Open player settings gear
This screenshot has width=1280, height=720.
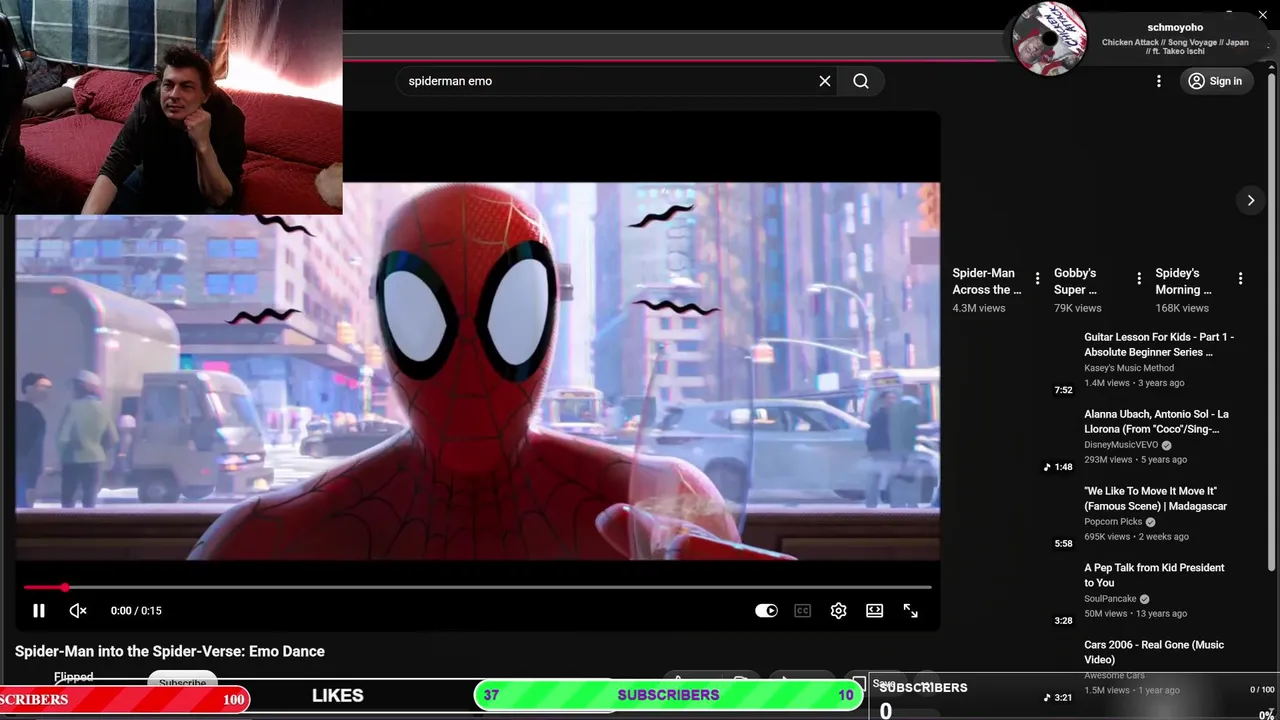tap(838, 611)
